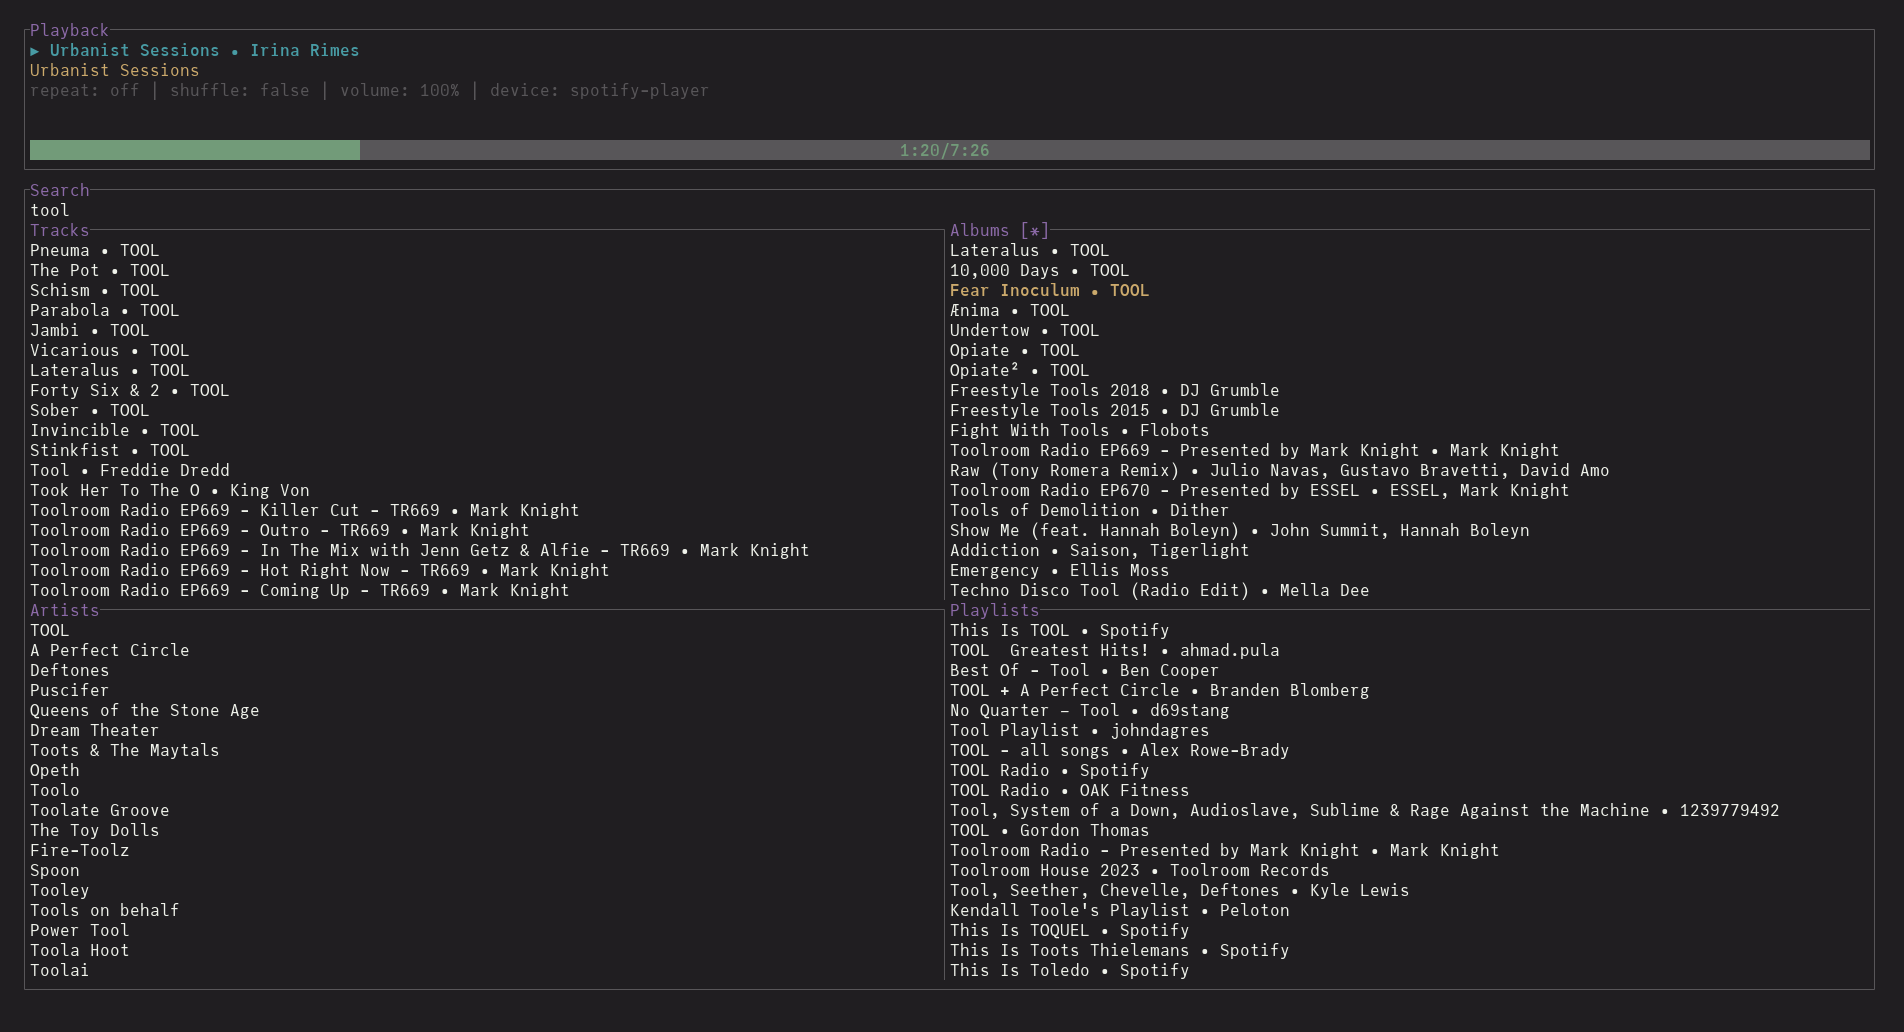Seek using the green playback progress bar
The image size is (1904, 1032).
pos(949,150)
